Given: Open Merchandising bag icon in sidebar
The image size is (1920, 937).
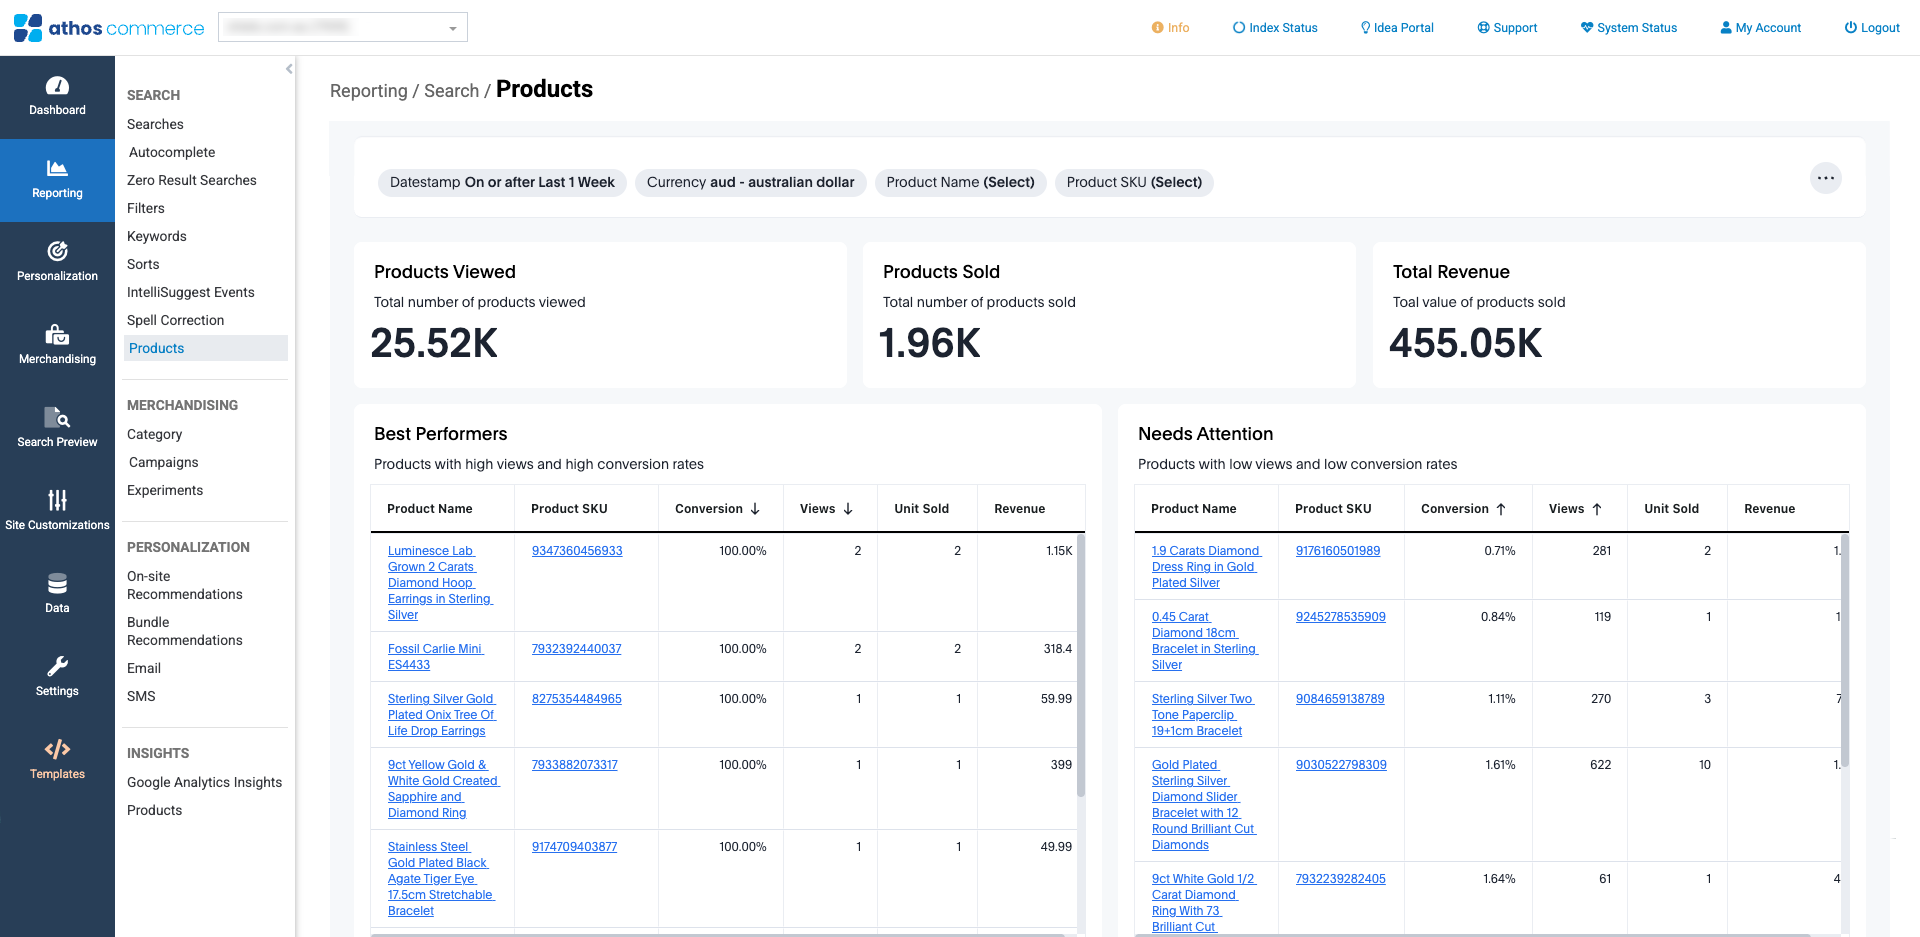Looking at the screenshot, I should pyautogui.click(x=57, y=334).
